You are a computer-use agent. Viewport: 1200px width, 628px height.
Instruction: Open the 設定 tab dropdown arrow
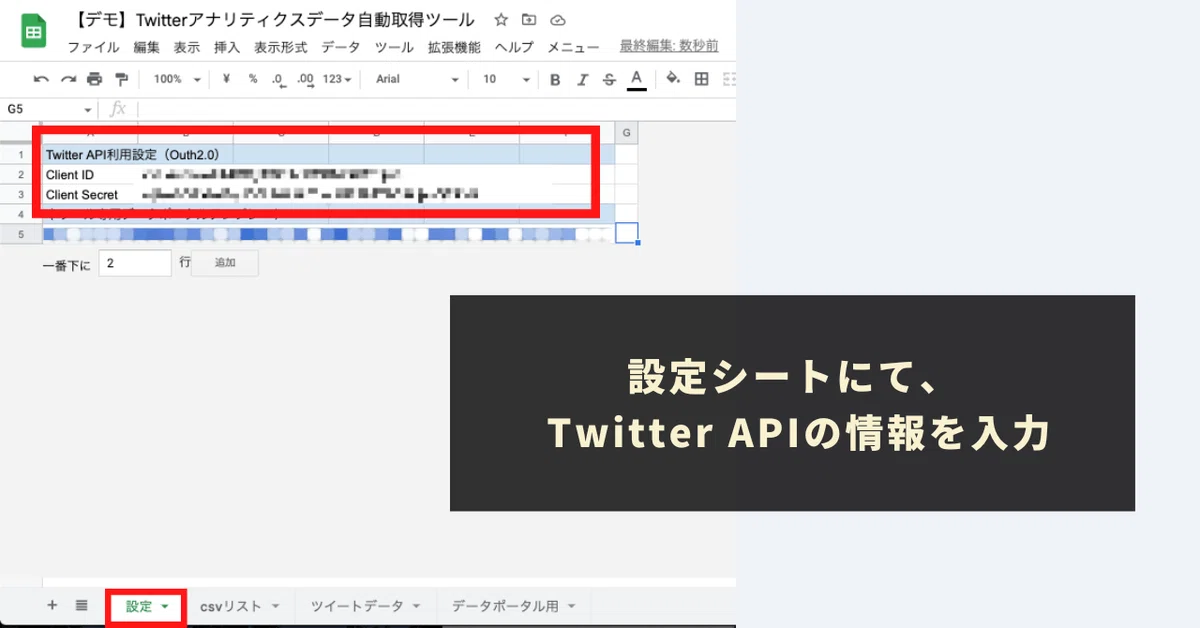[164, 606]
